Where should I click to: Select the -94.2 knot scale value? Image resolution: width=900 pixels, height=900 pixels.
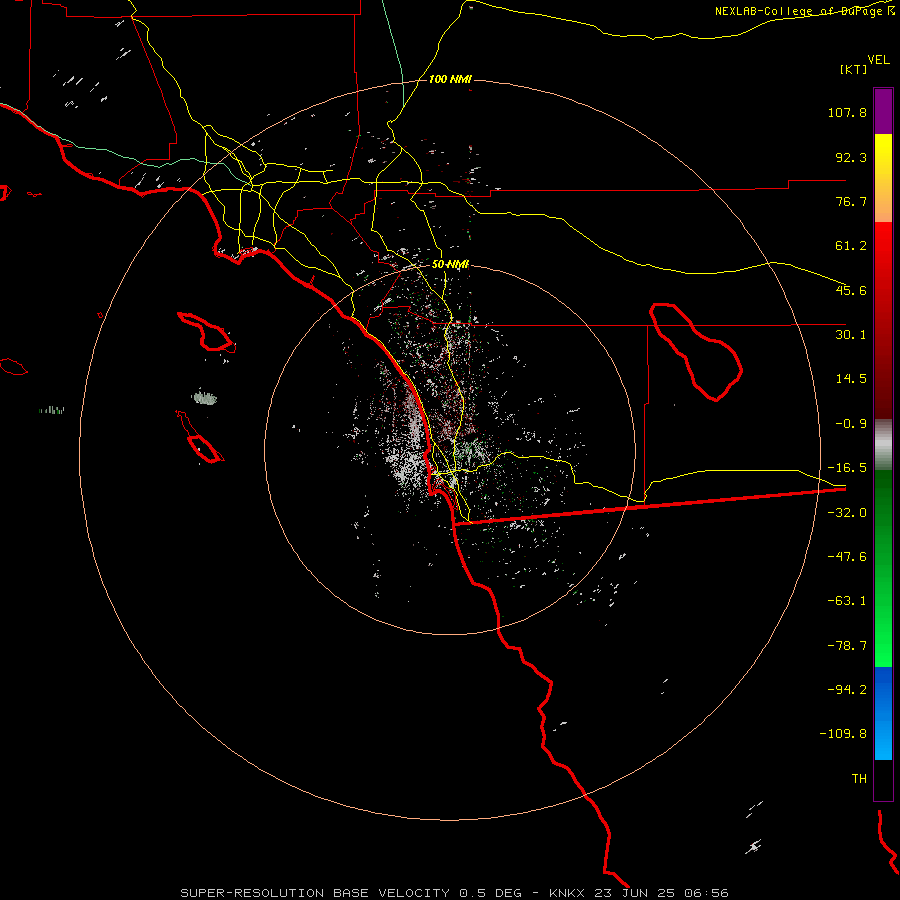tap(847, 689)
